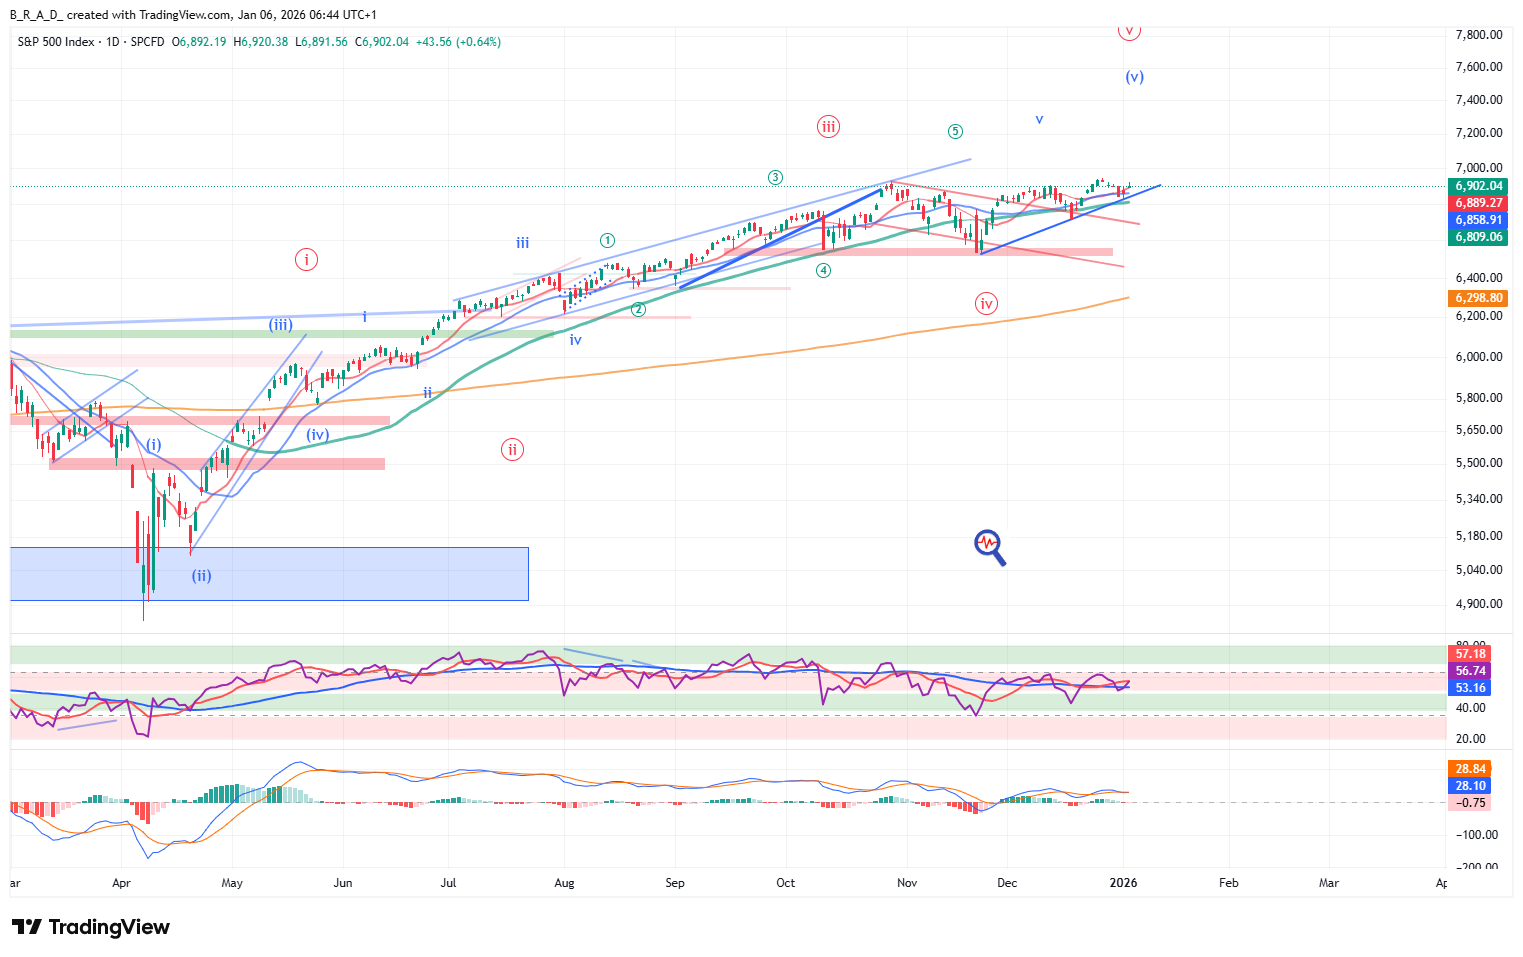Select the green circled 5 wave marker

(955, 132)
